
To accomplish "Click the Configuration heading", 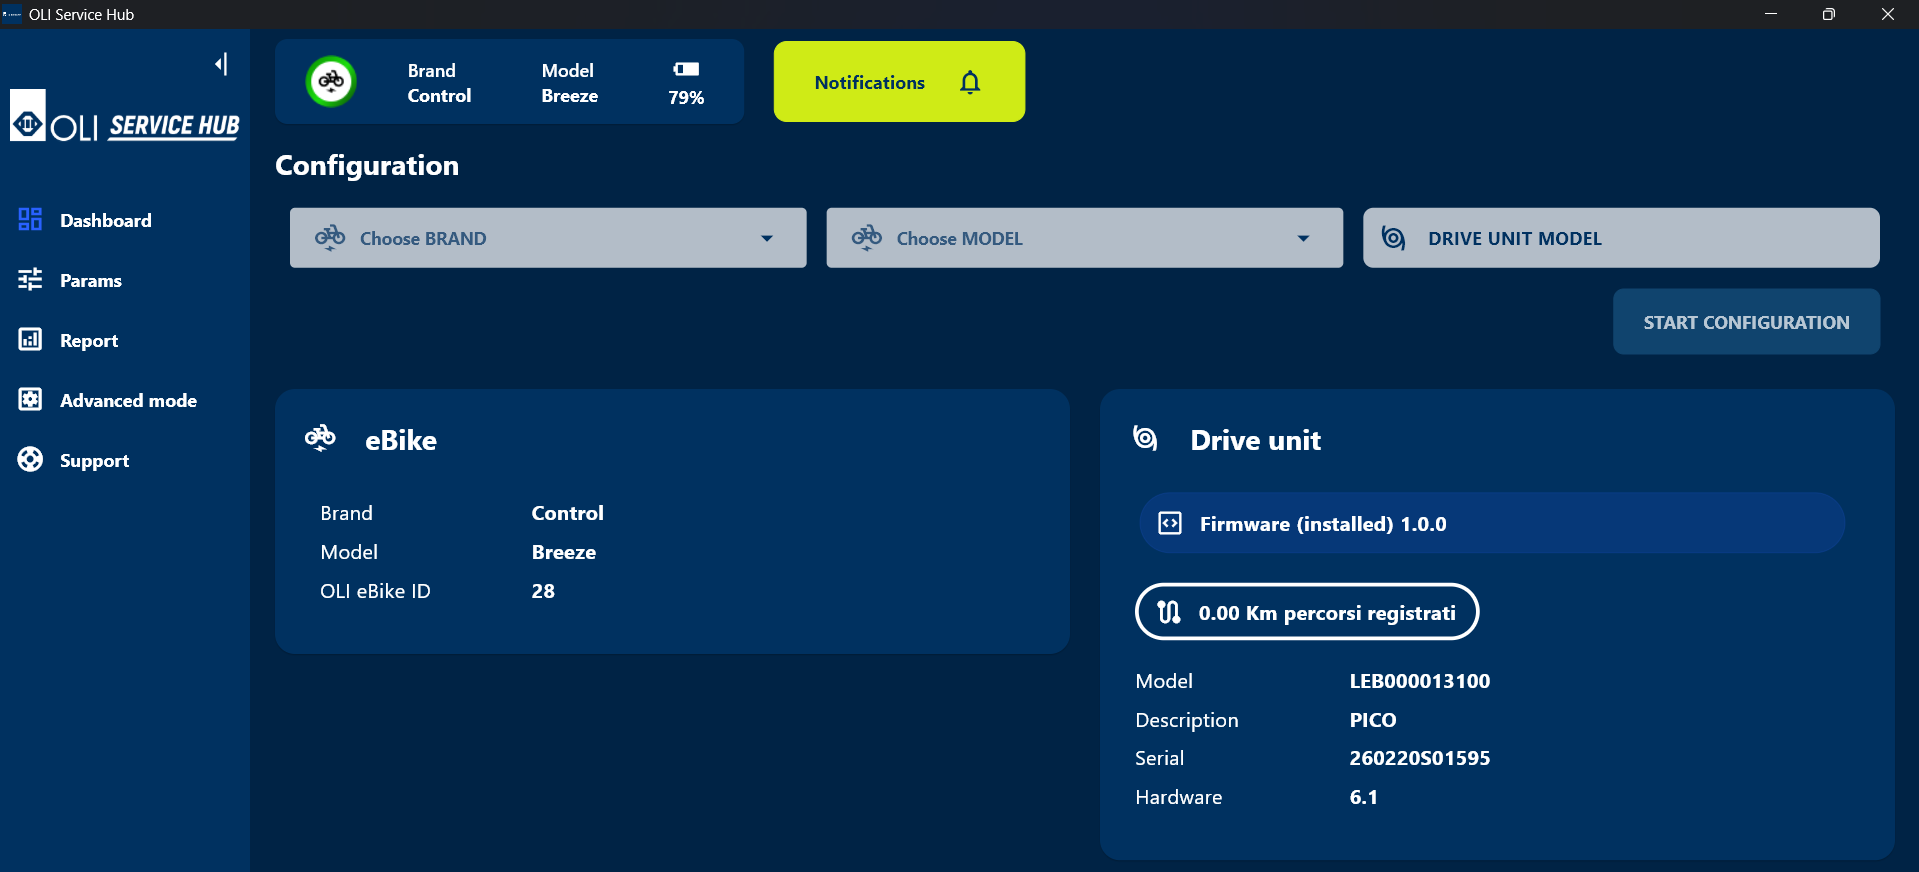I will click(367, 165).
